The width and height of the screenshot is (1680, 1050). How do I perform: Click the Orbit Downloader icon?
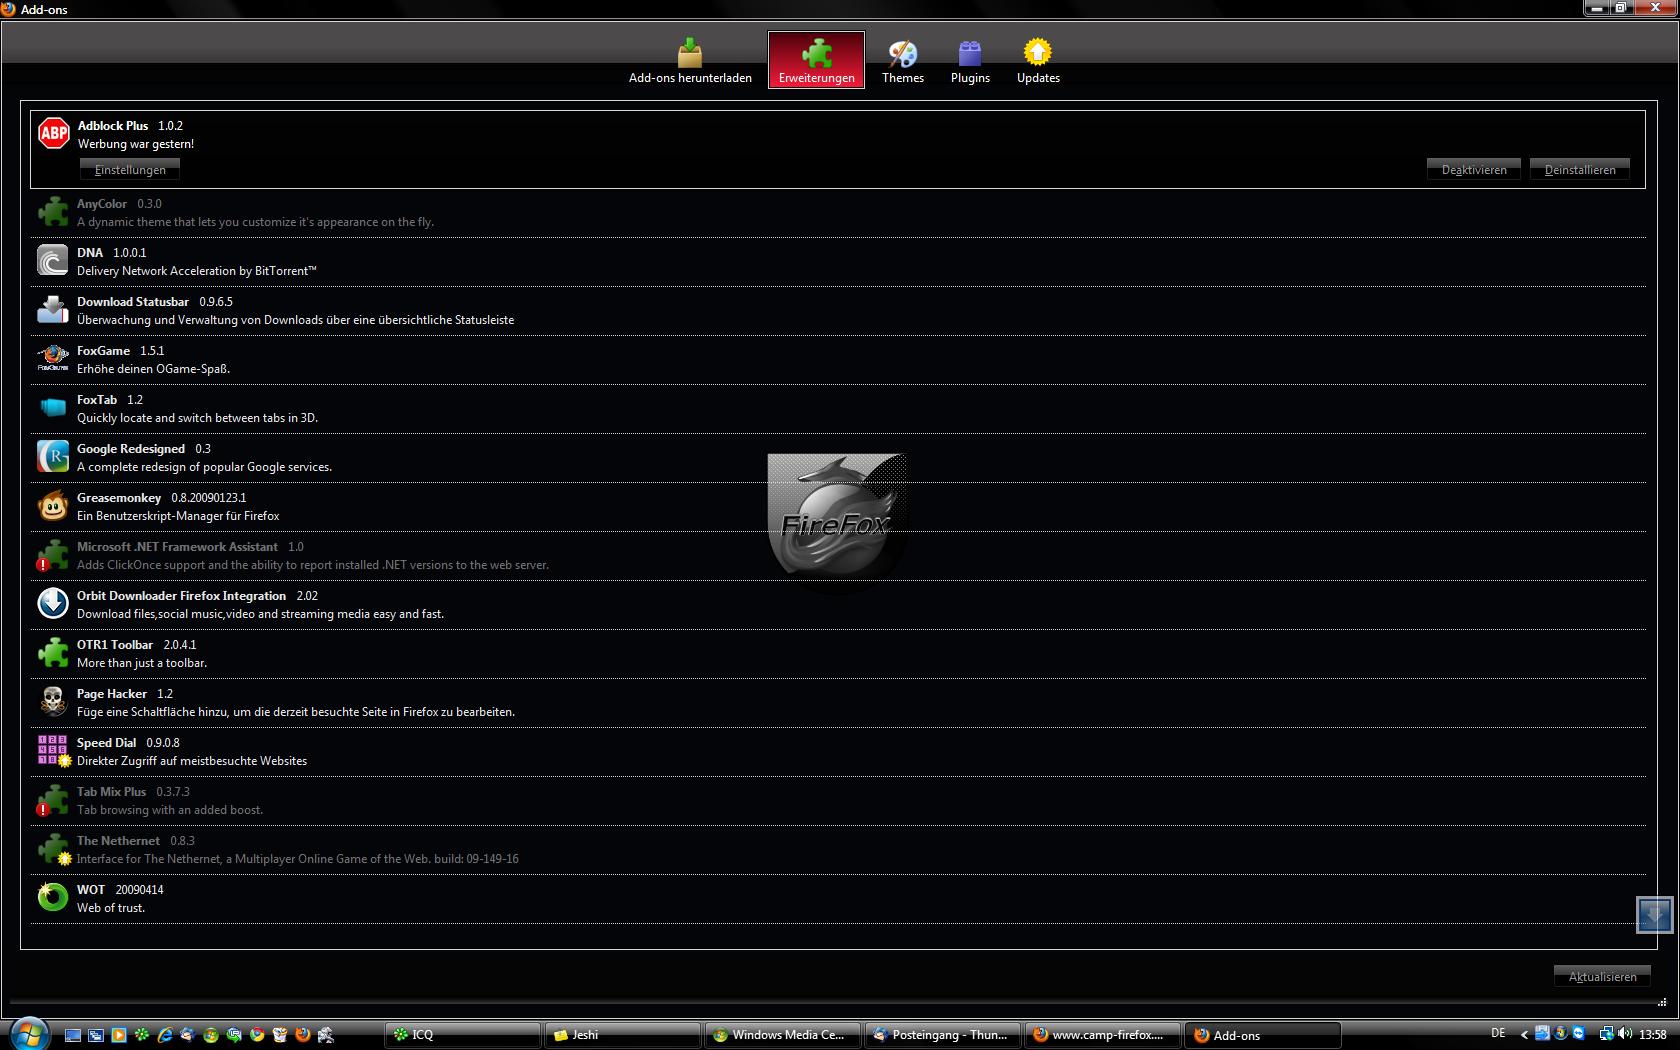(x=53, y=604)
